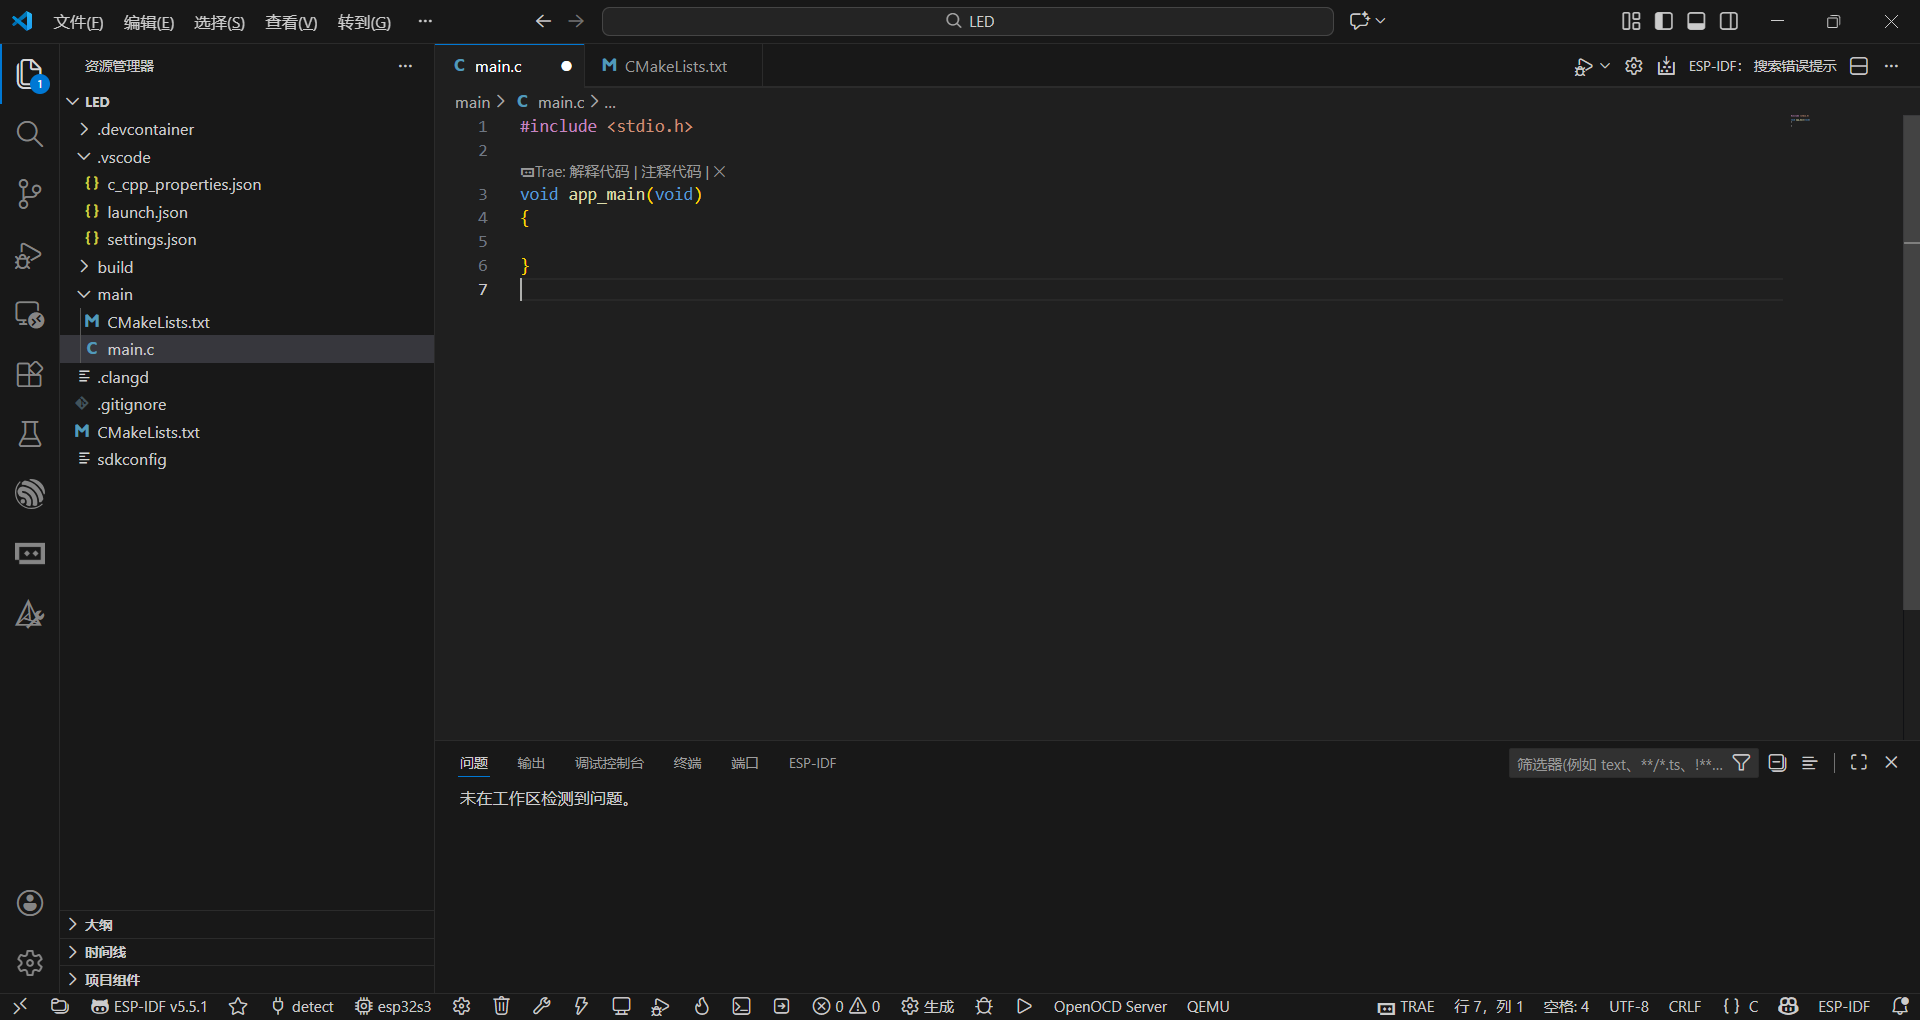Click the build project wrench icon

click(542, 1006)
